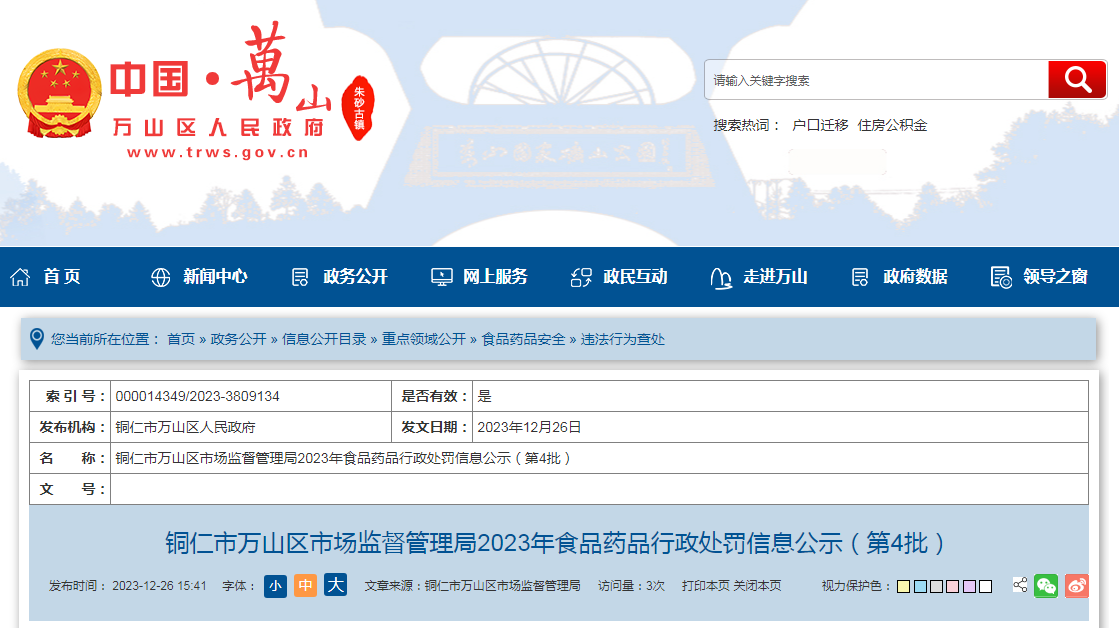
Task: Share the article via Weibo icon
Action: [1076, 586]
